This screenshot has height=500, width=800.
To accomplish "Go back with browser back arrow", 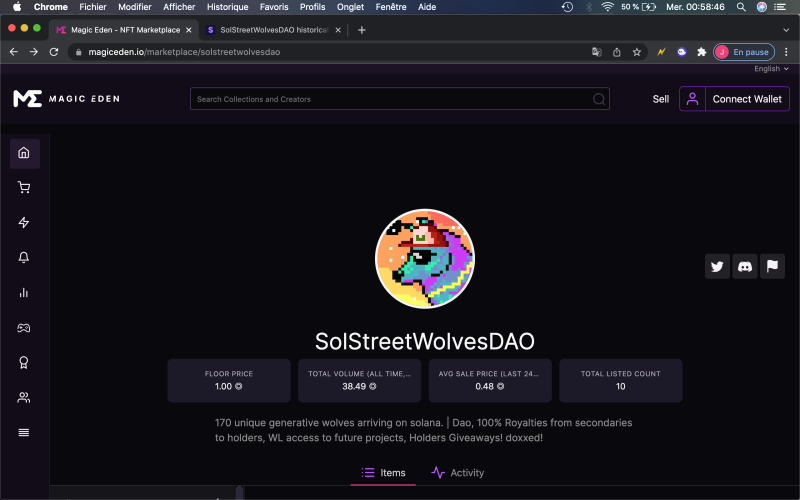I will 14,52.
